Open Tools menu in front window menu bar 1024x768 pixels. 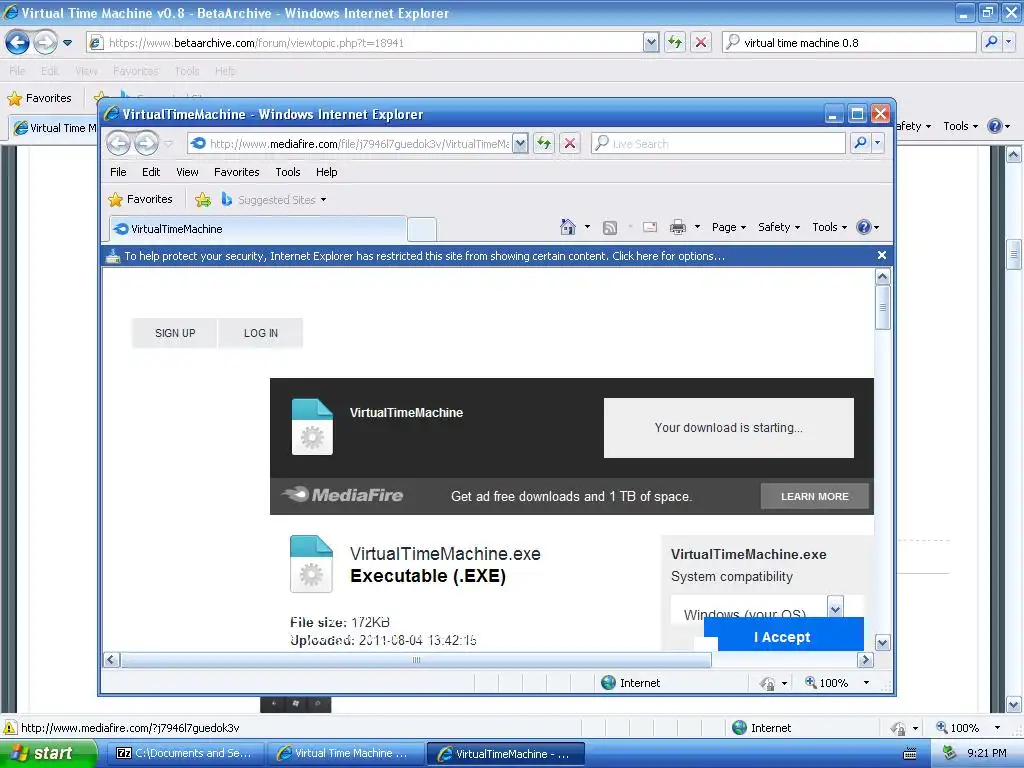click(x=287, y=172)
